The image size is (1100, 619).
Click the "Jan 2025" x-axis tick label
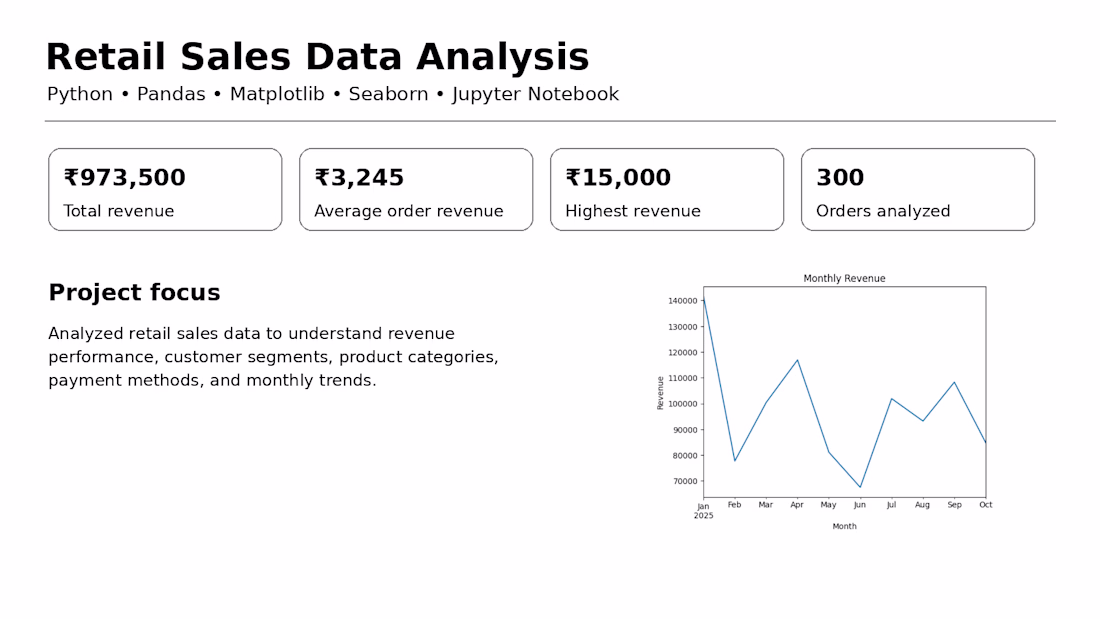coord(704,511)
